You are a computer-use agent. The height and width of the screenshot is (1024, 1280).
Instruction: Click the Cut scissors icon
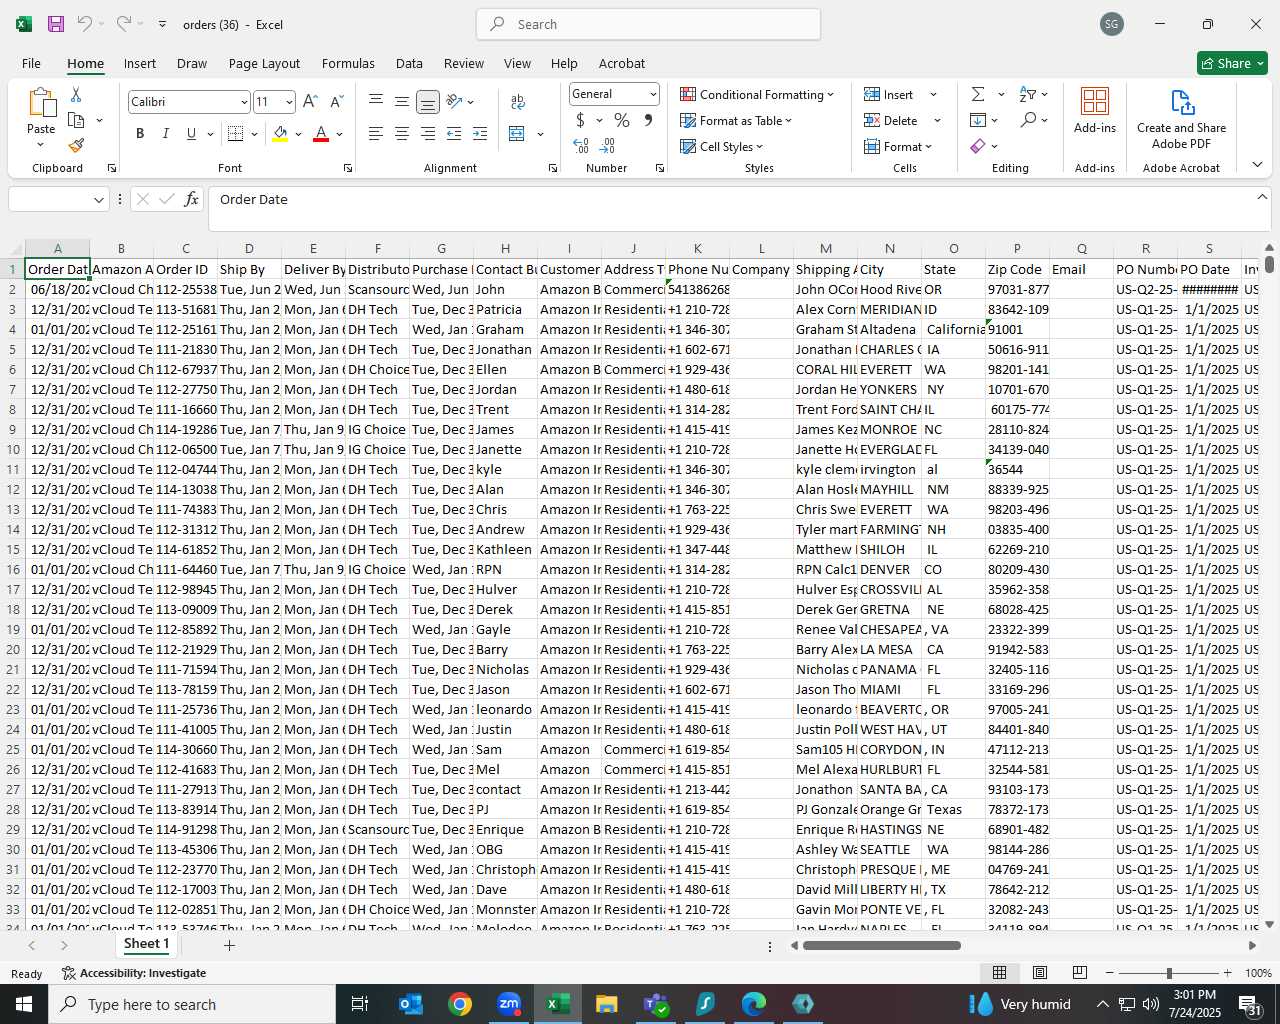point(76,94)
